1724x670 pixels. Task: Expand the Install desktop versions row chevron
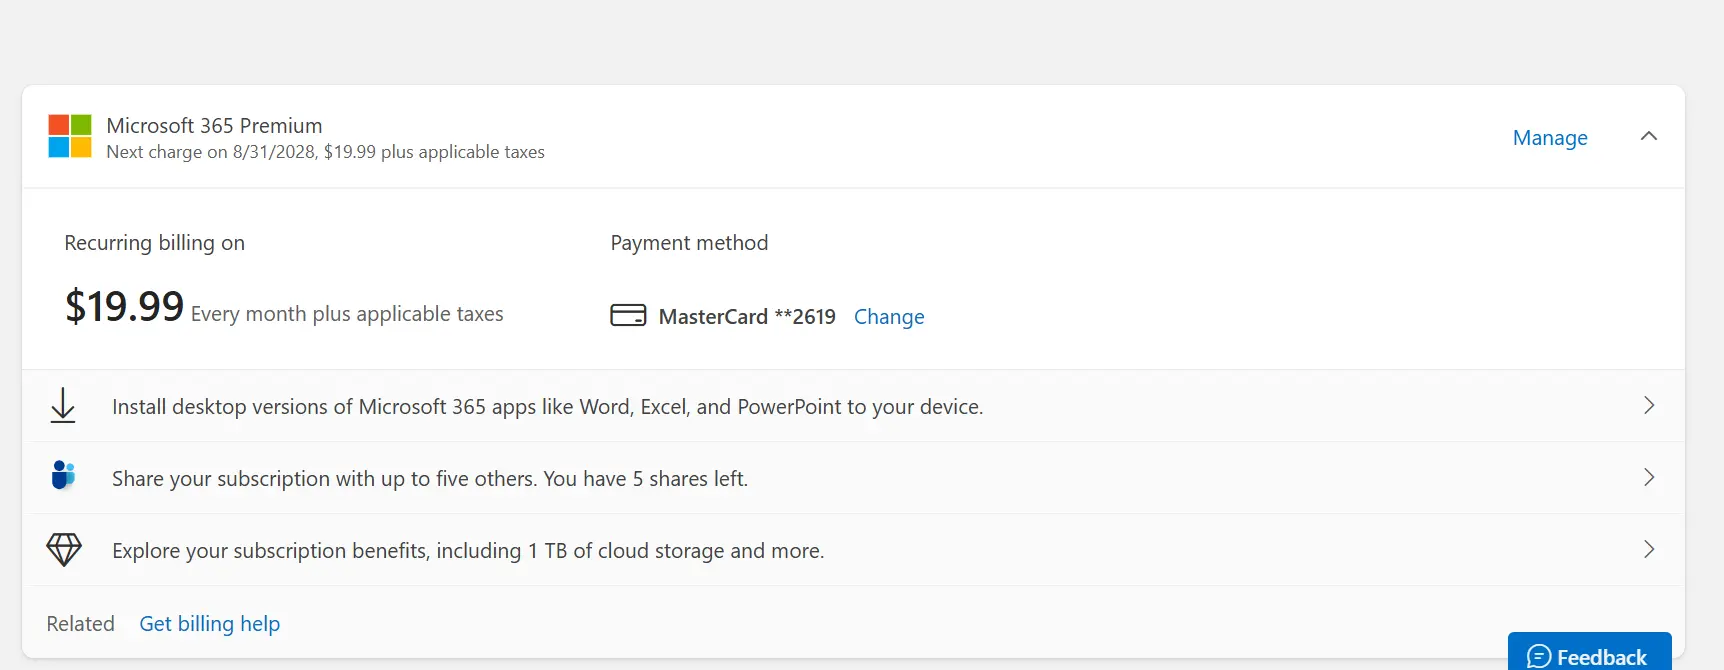click(x=1649, y=405)
